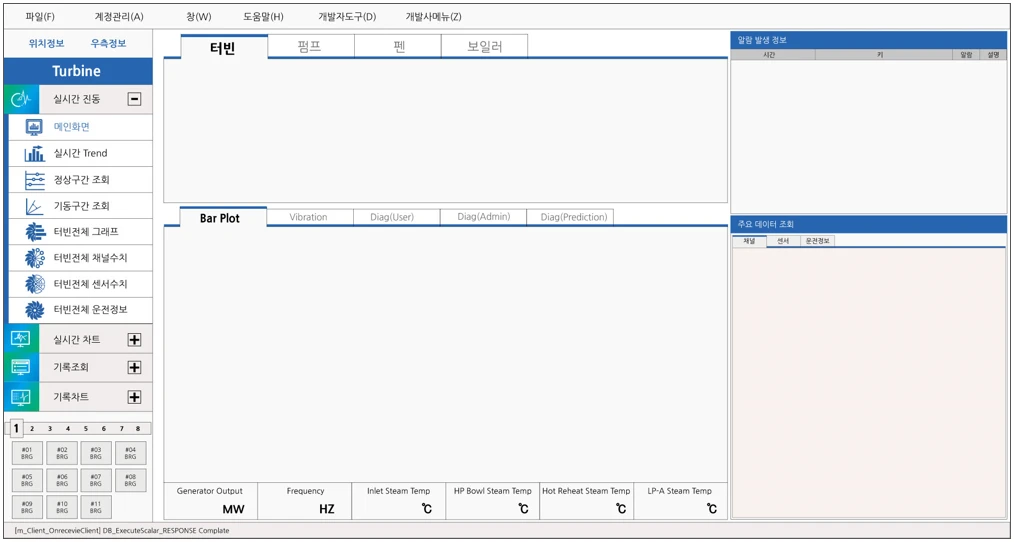Open 터빈전체 센서수치 in the sidebar

point(80,284)
